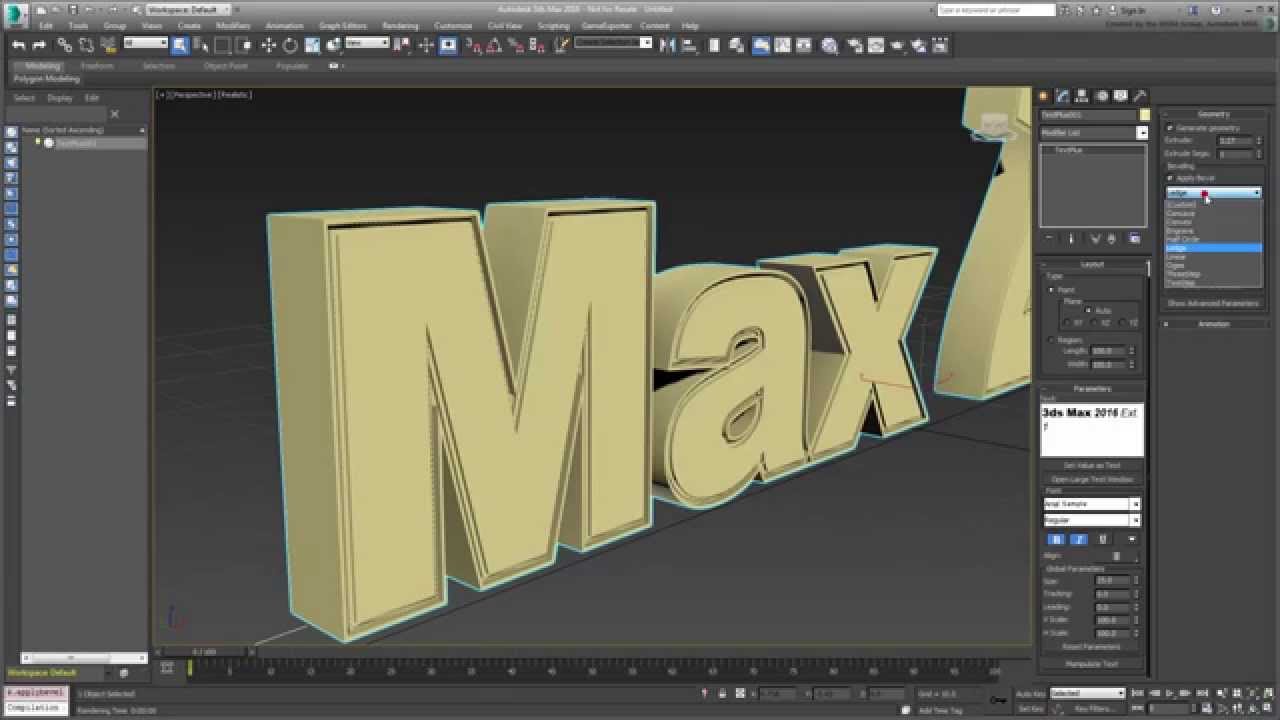Switch to the Motion command panel tab
This screenshot has height=720, width=1280.
pos(1101,96)
